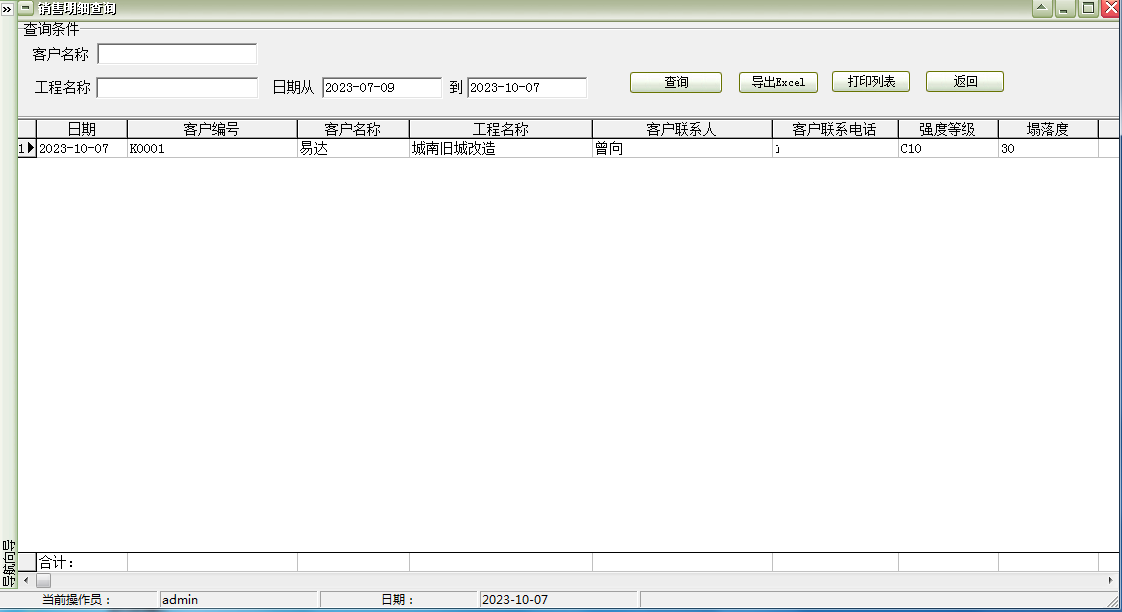Click the start date field 2023-07-09
Viewport: 1122px width, 612px height.
381,88
